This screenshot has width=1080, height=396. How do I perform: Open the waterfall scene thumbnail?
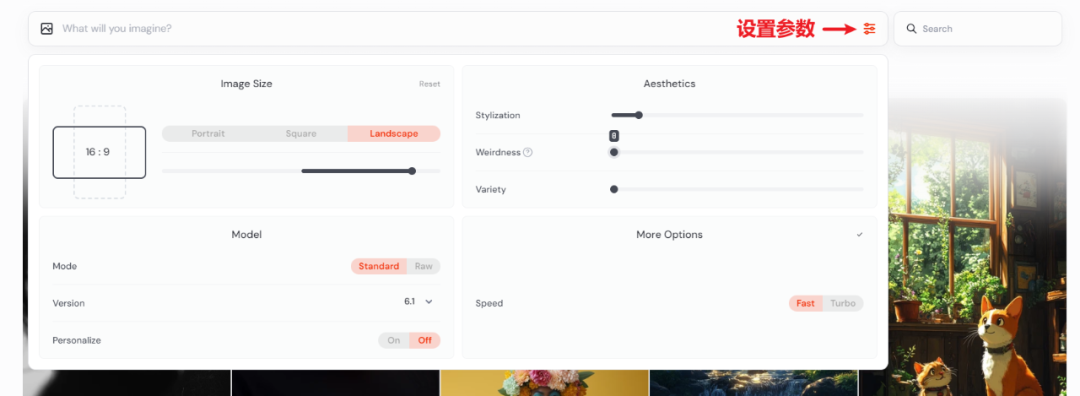point(754,383)
